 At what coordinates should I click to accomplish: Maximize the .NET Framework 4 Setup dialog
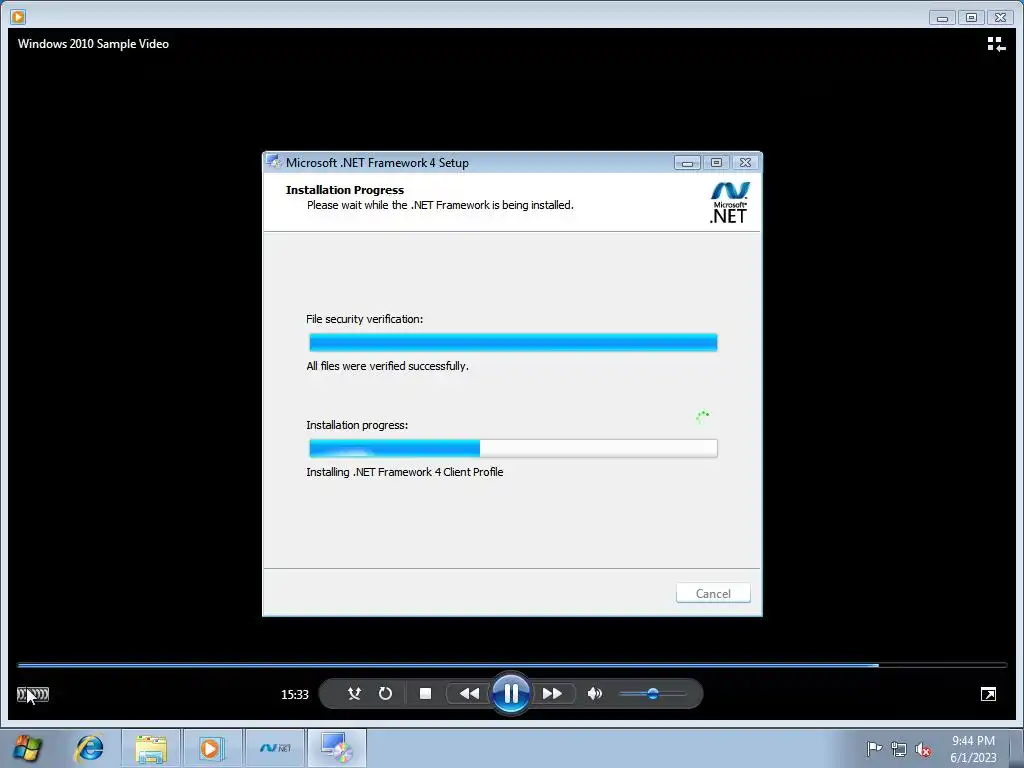point(716,163)
